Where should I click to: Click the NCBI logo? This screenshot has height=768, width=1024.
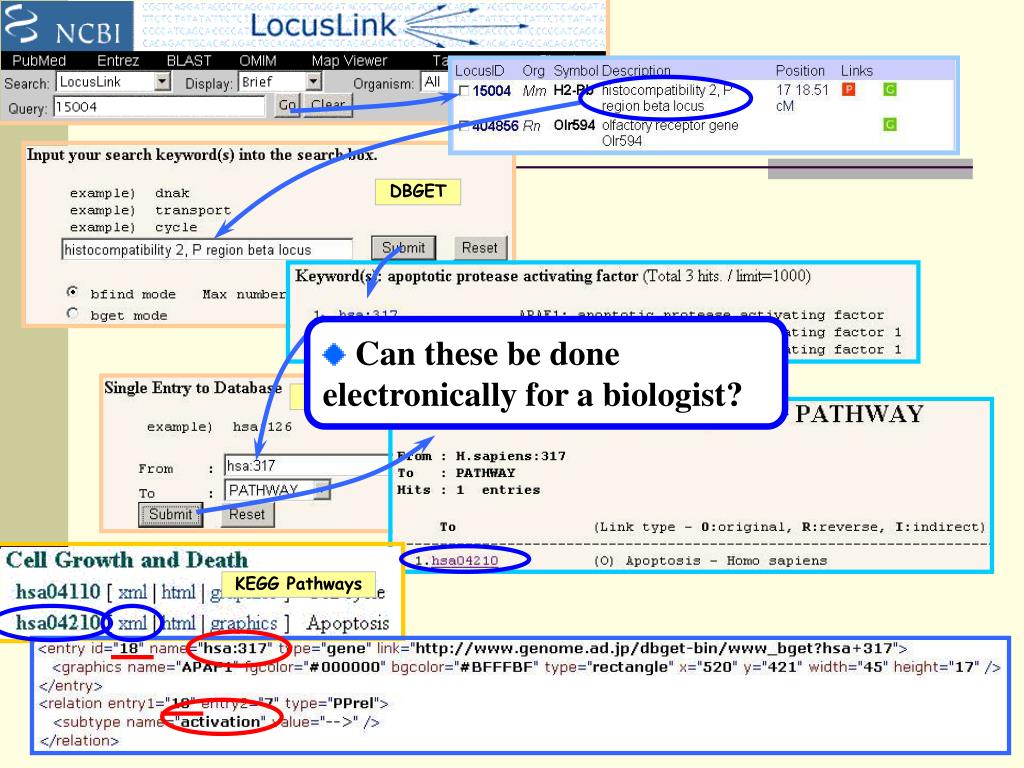pyautogui.click(x=66, y=25)
